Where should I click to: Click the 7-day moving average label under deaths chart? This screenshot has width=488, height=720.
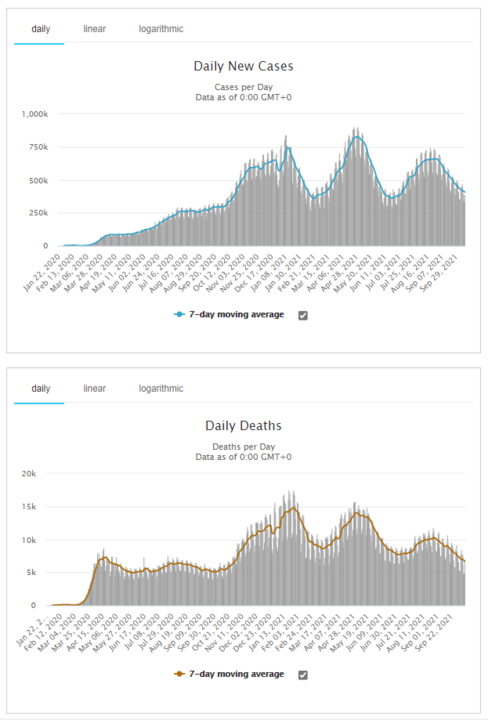pyautogui.click(x=236, y=674)
